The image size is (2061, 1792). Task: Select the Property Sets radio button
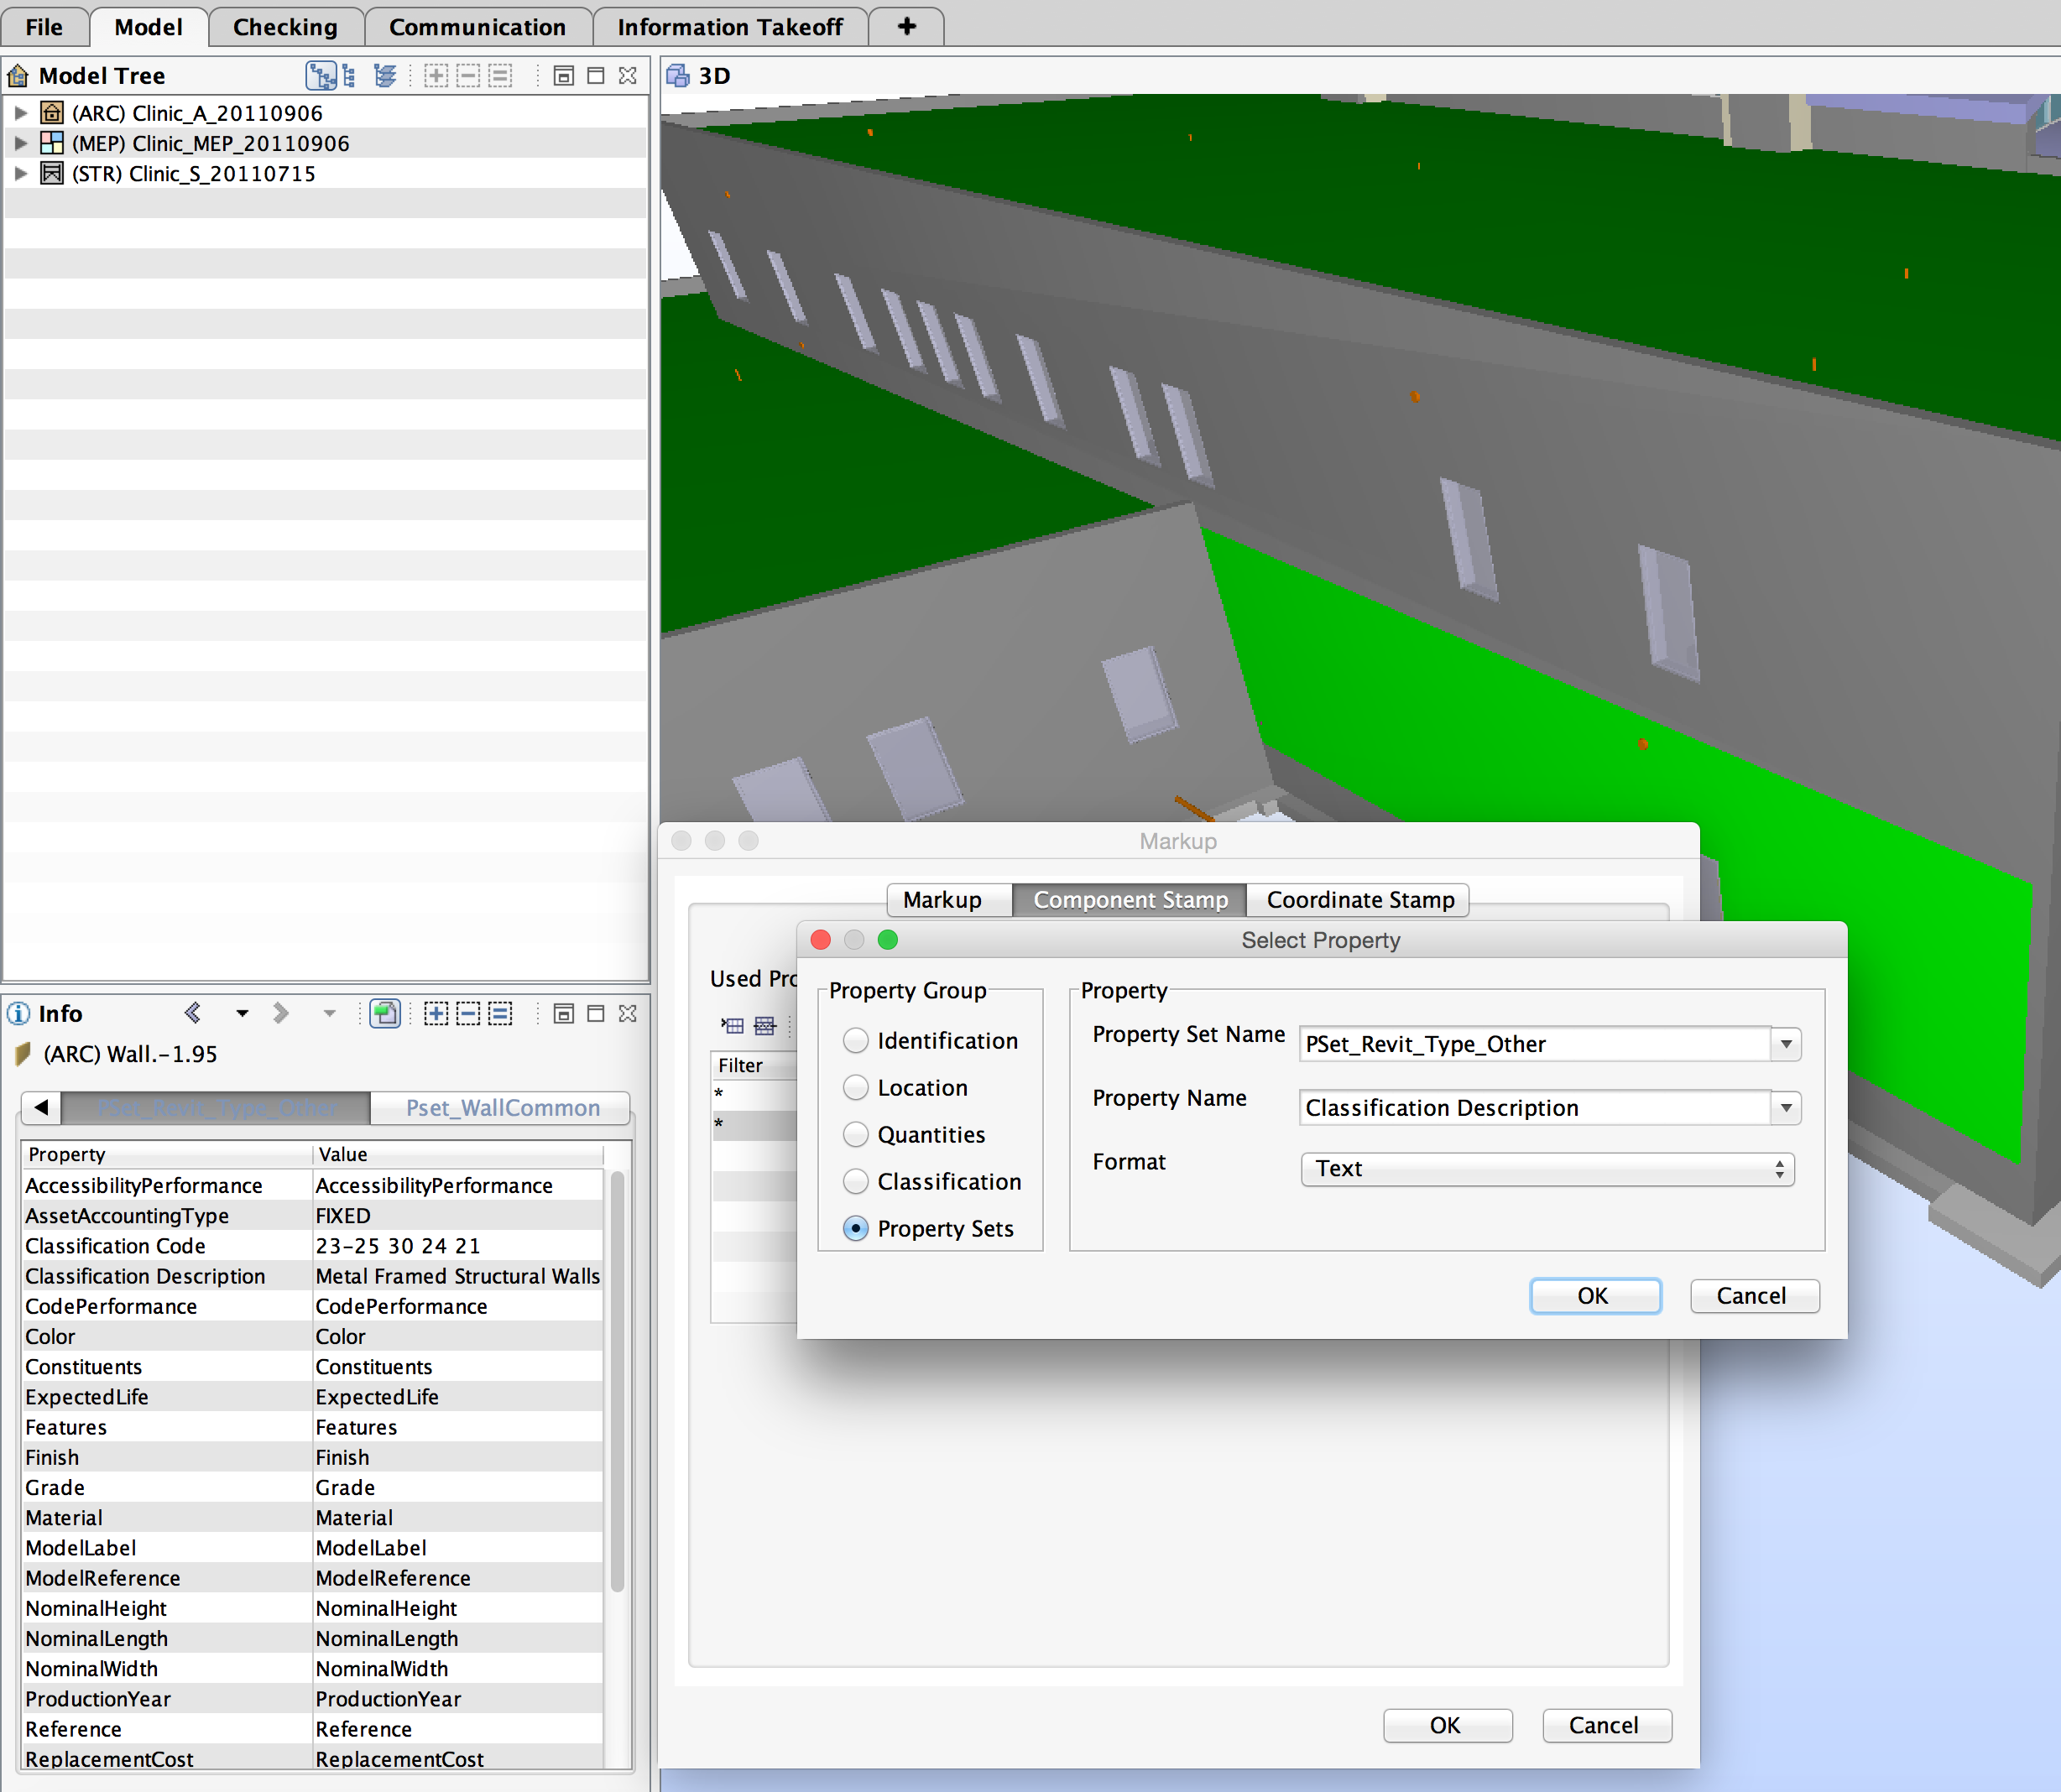click(x=856, y=1228)
